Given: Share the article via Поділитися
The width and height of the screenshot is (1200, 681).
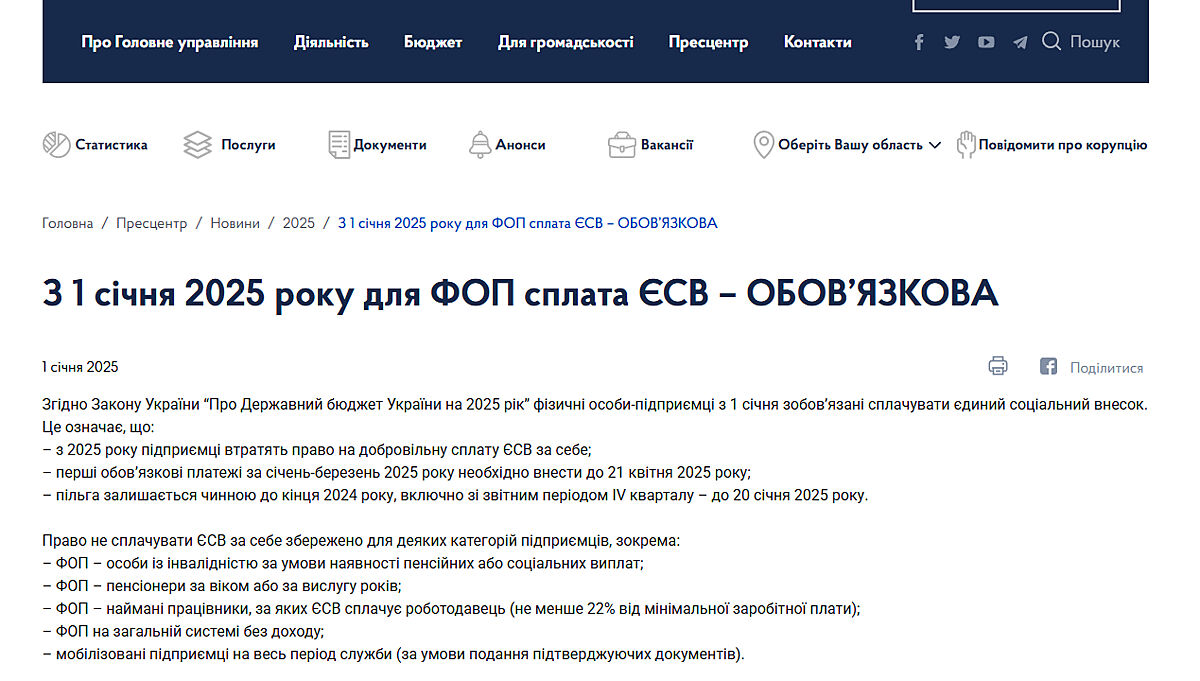Looking at the screenshot, I should pos(1105,368).
